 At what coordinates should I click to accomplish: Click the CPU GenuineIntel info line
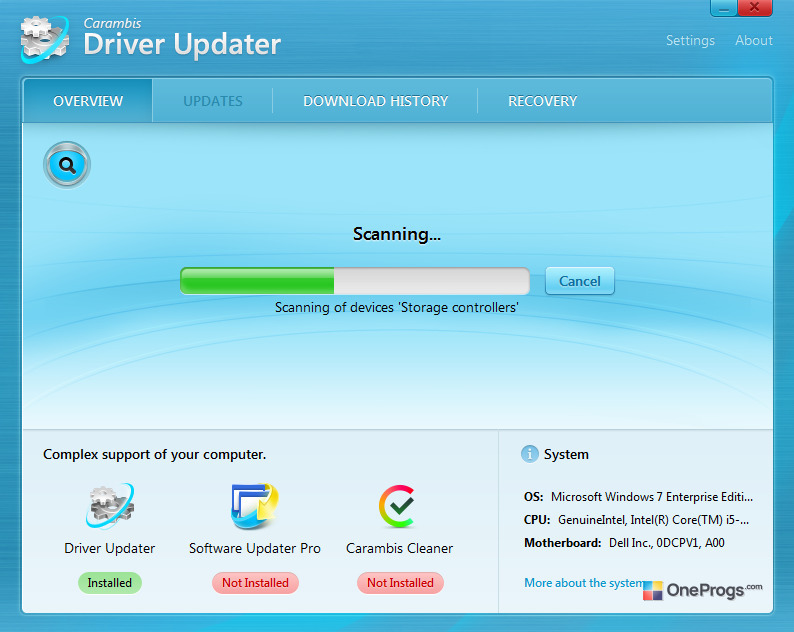tap(637, 520)
